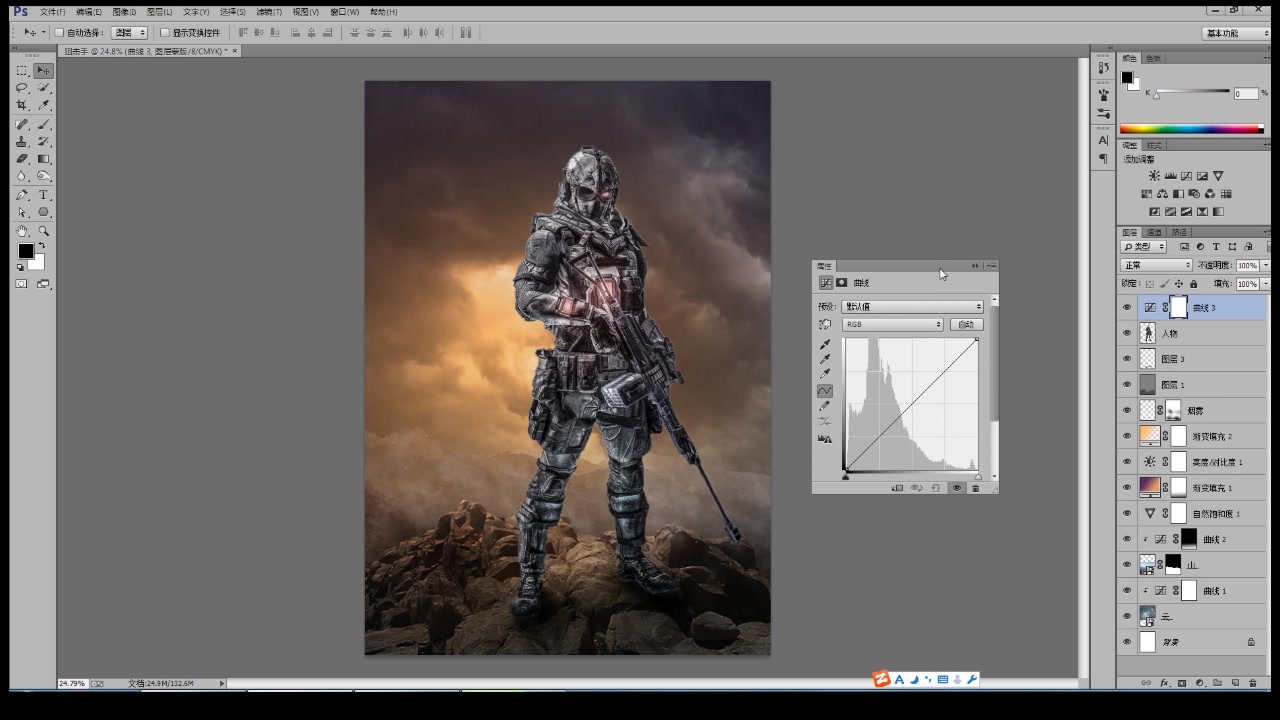Collapse the Properties panel with double arrows
This screenshot has width=1280, height=720.
(x=975, y=266)
